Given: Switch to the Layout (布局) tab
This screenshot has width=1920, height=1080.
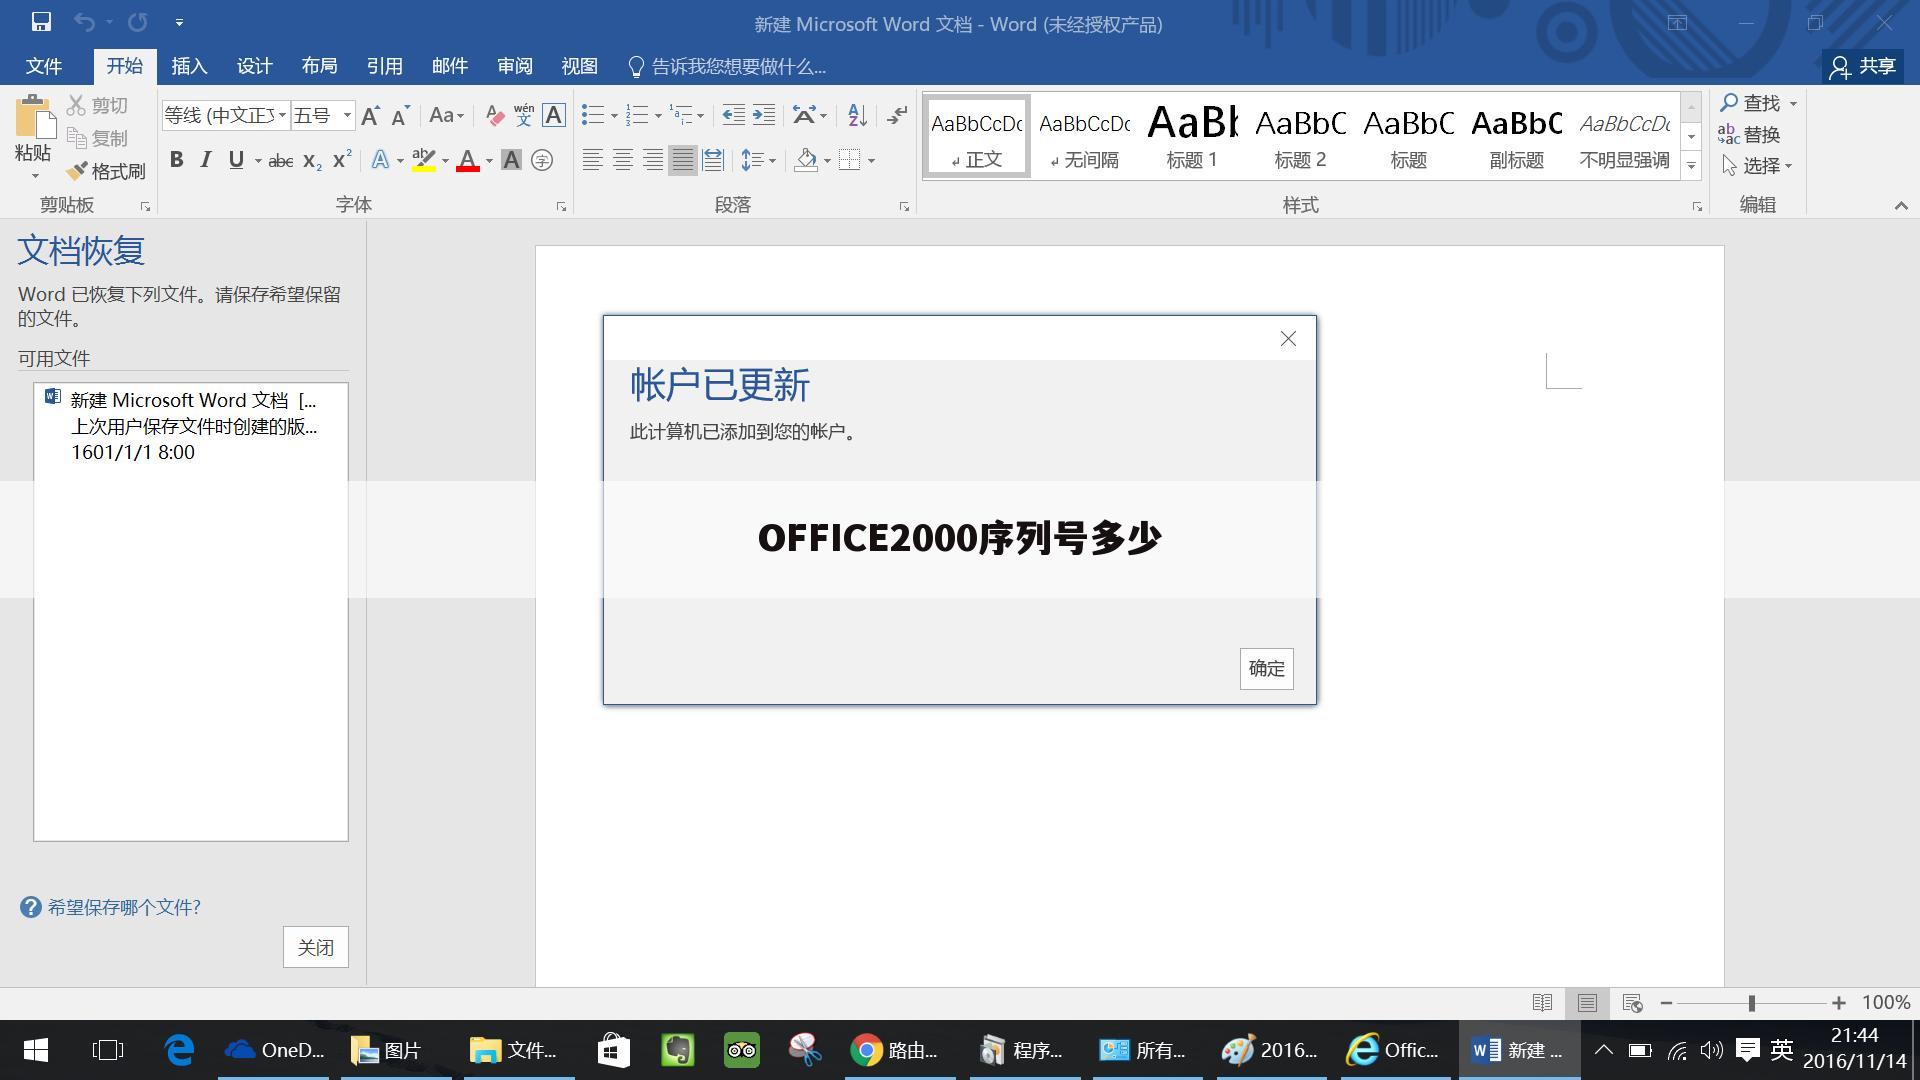Looking at the screenshot, I should click(319, 66).
